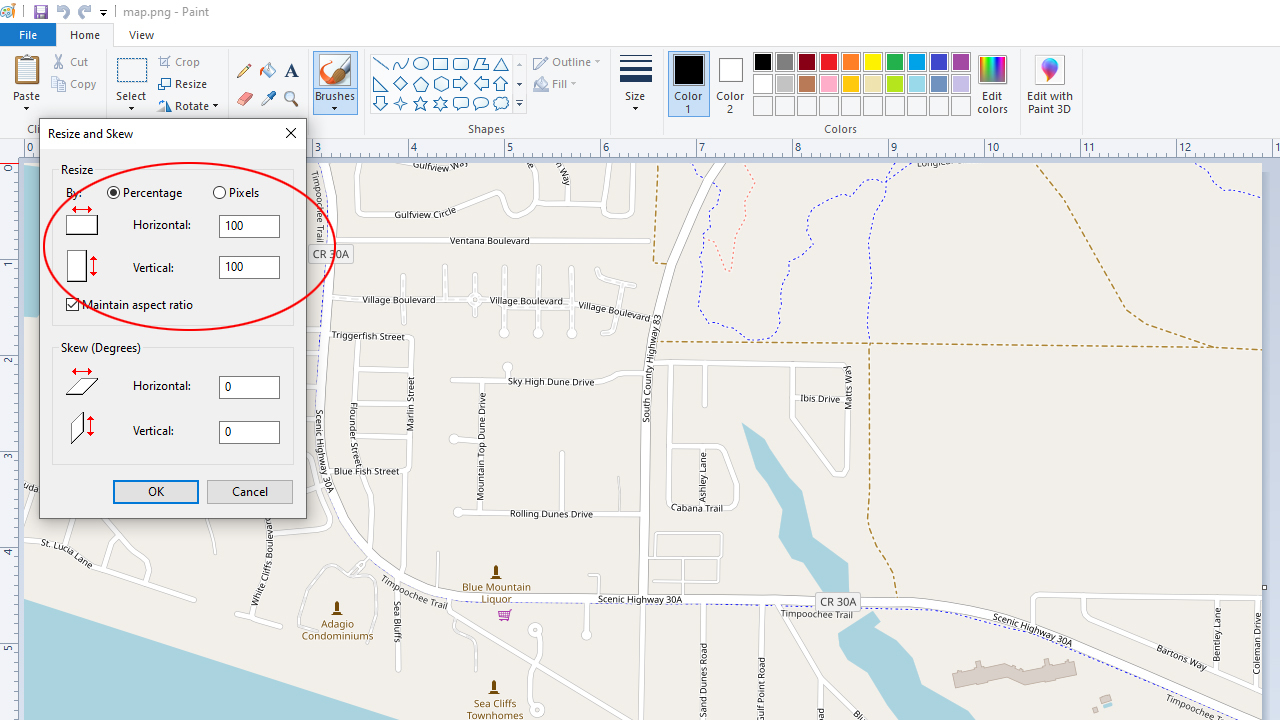This screenshot has height=720, width=1280.
Task: Pick the Four-point star shape
Action: (401, 104)
